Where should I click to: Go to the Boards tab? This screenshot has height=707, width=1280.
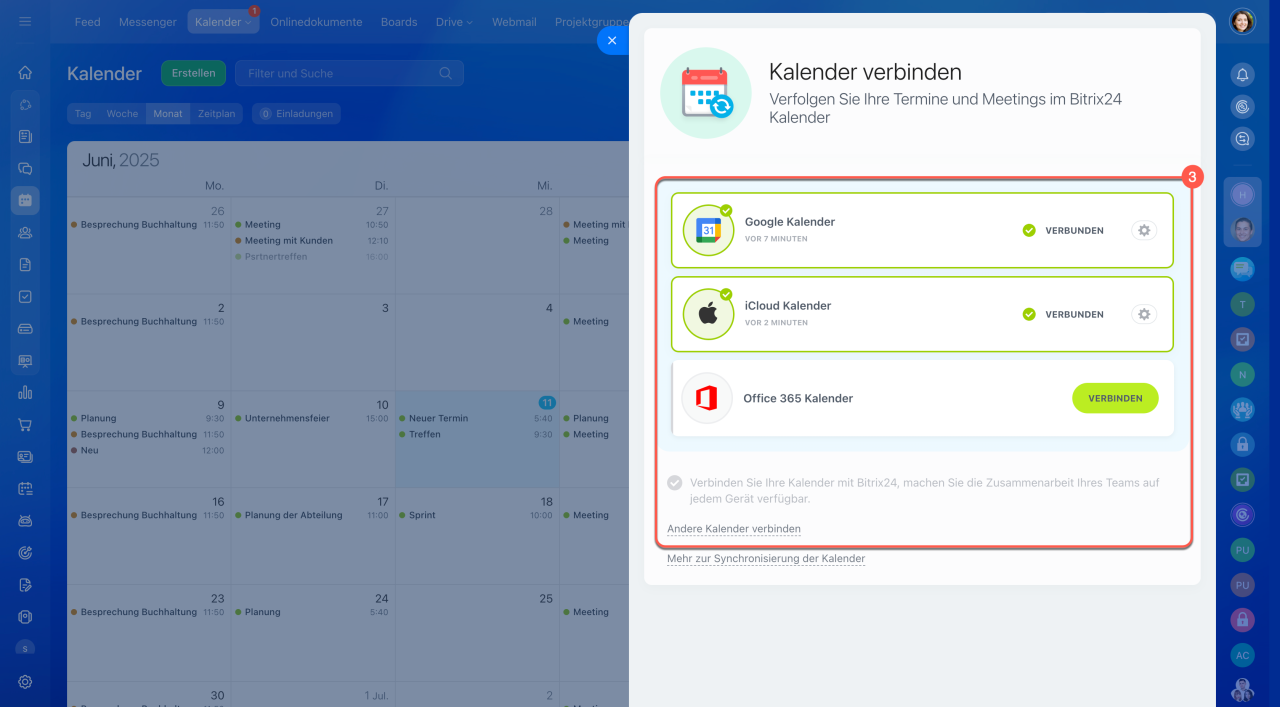pos(399,22)
